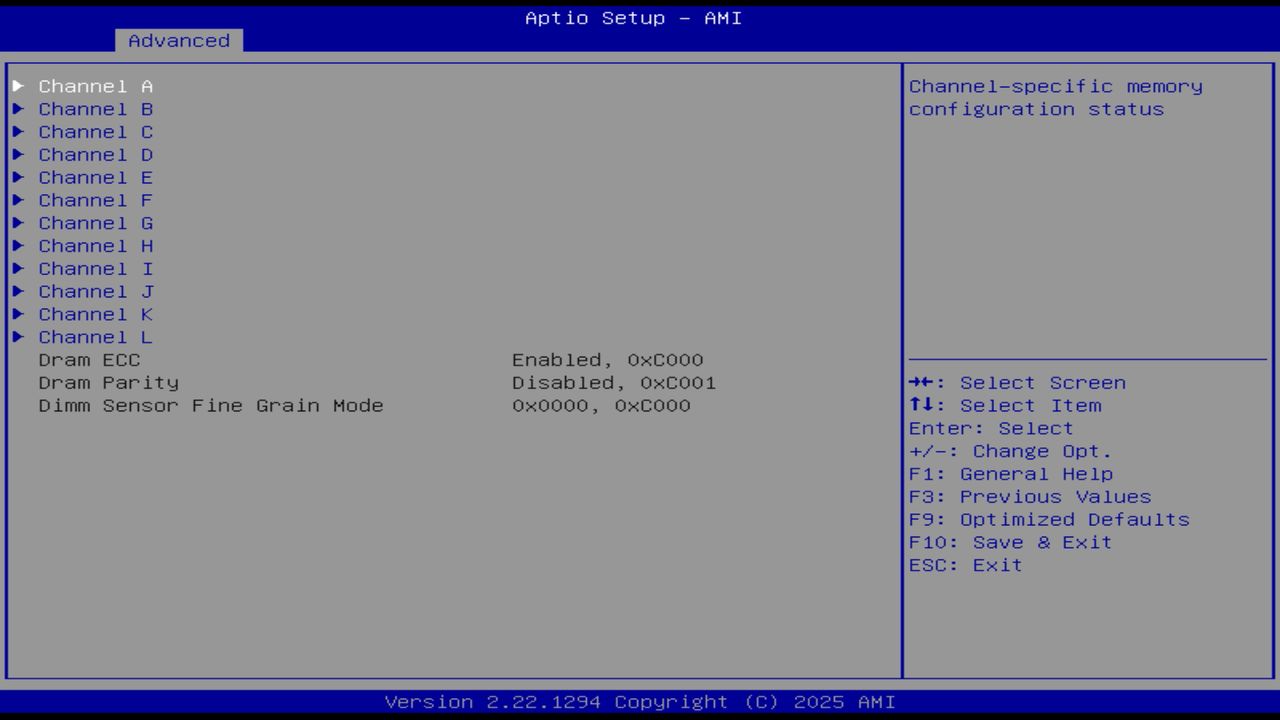The width and height of the screenshot is (1280, 720).
Task: Click the F10 Save and Exit option
Action: pyautogui.click(x=1010, y=542)
